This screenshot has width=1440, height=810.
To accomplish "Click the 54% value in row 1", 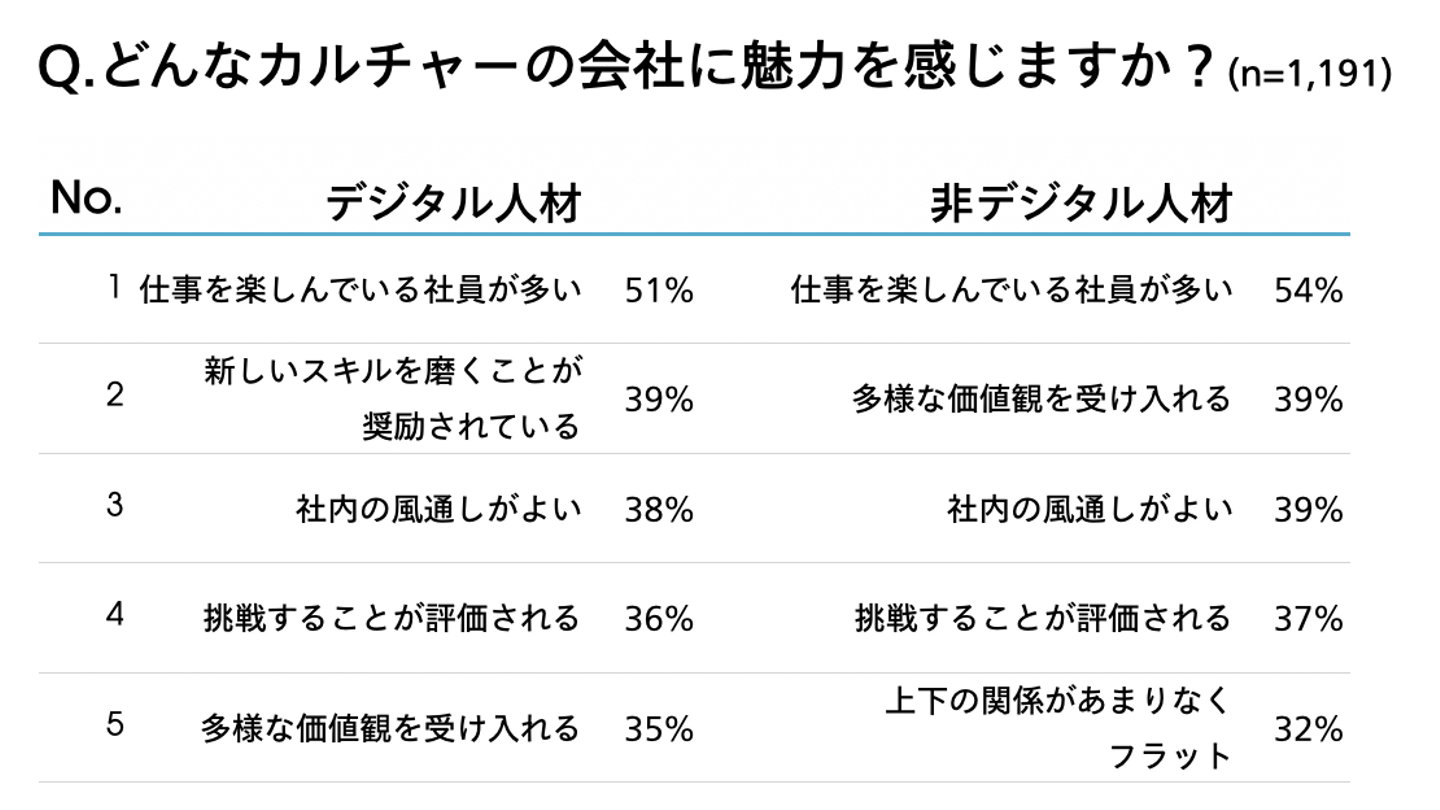I will coord(1308,291).
